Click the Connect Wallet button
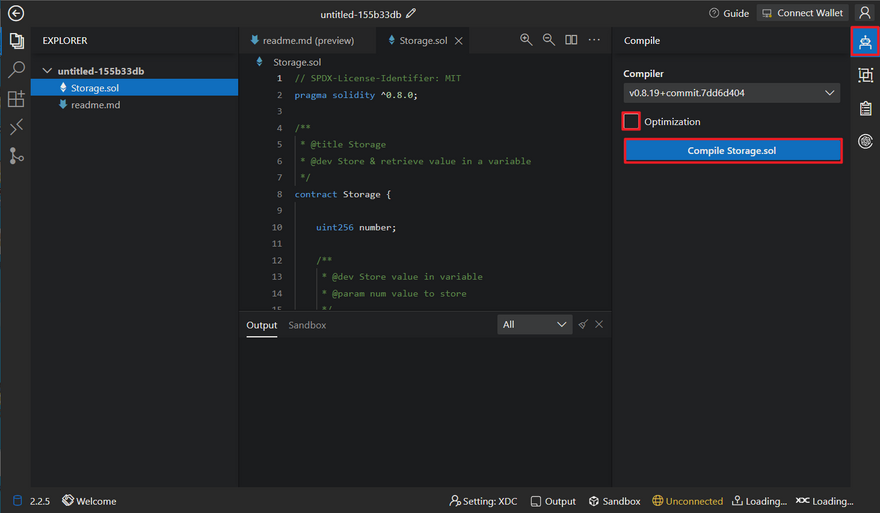The height and width of the screenshot is (513, 880). tap(803, 13)
